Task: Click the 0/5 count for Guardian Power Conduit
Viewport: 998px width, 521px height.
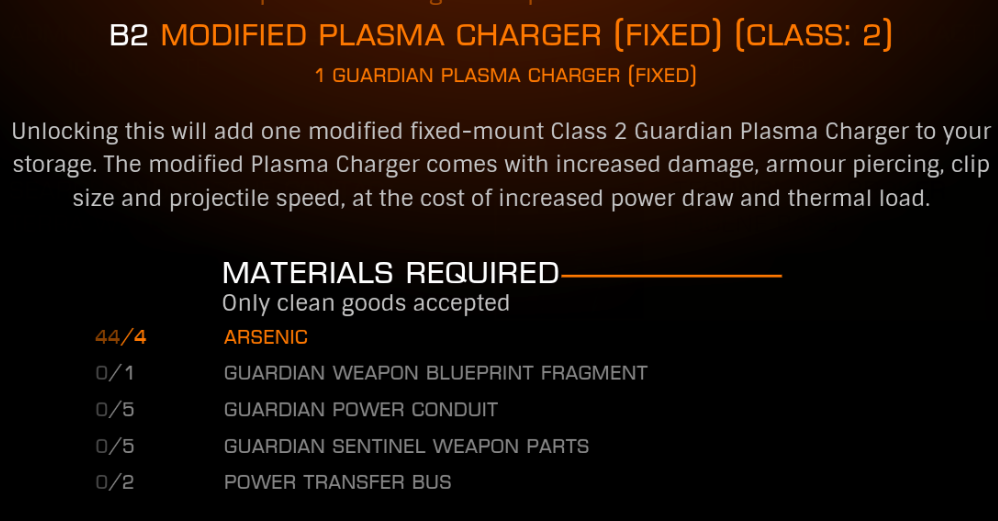Action: (x=115, y=410)
